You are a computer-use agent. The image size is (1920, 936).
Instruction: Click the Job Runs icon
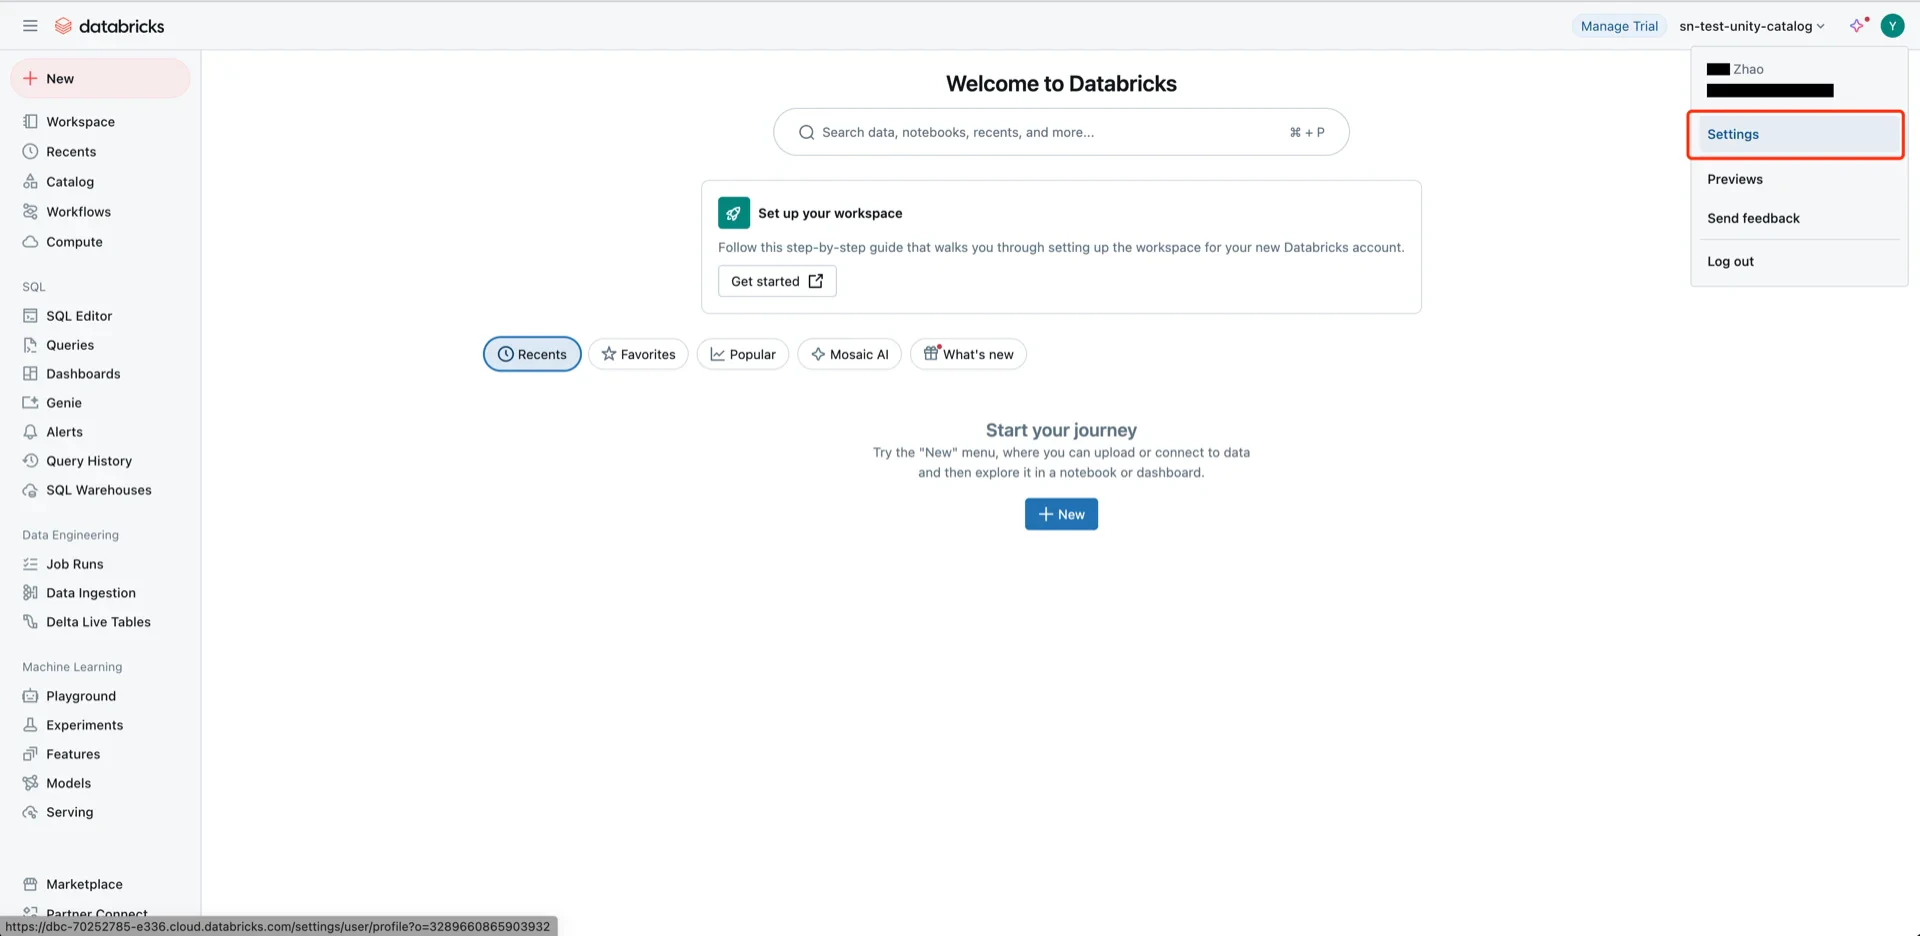[x=30, y=563]
